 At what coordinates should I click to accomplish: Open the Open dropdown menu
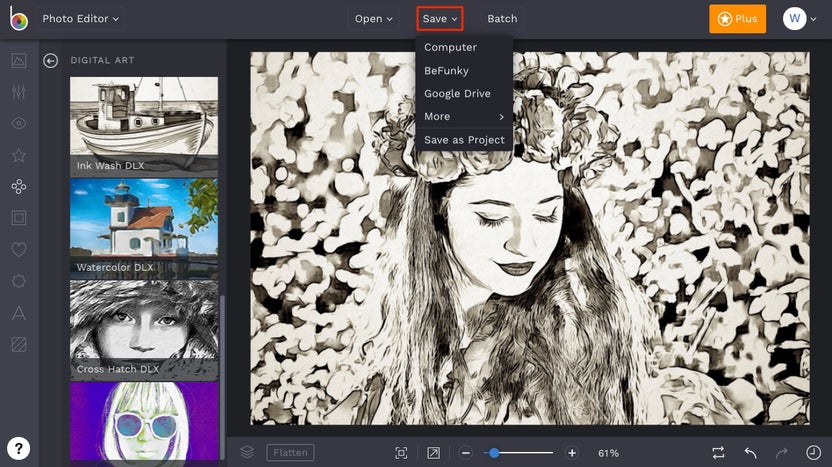374,19
